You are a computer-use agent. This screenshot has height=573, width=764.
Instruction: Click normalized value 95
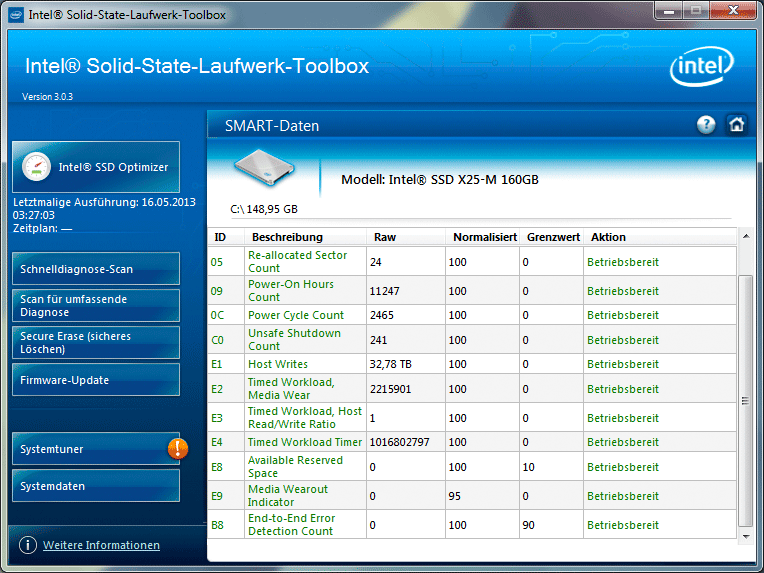pyautogui.click(x=454, y=496)
